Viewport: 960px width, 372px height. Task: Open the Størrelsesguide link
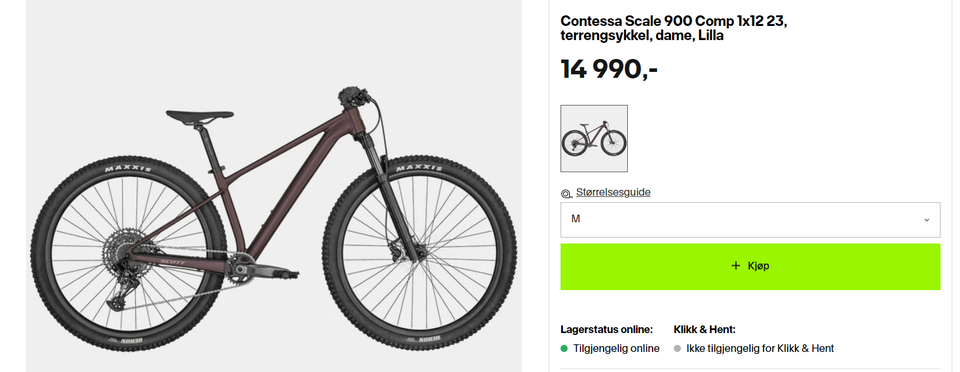tap(613, 192)
